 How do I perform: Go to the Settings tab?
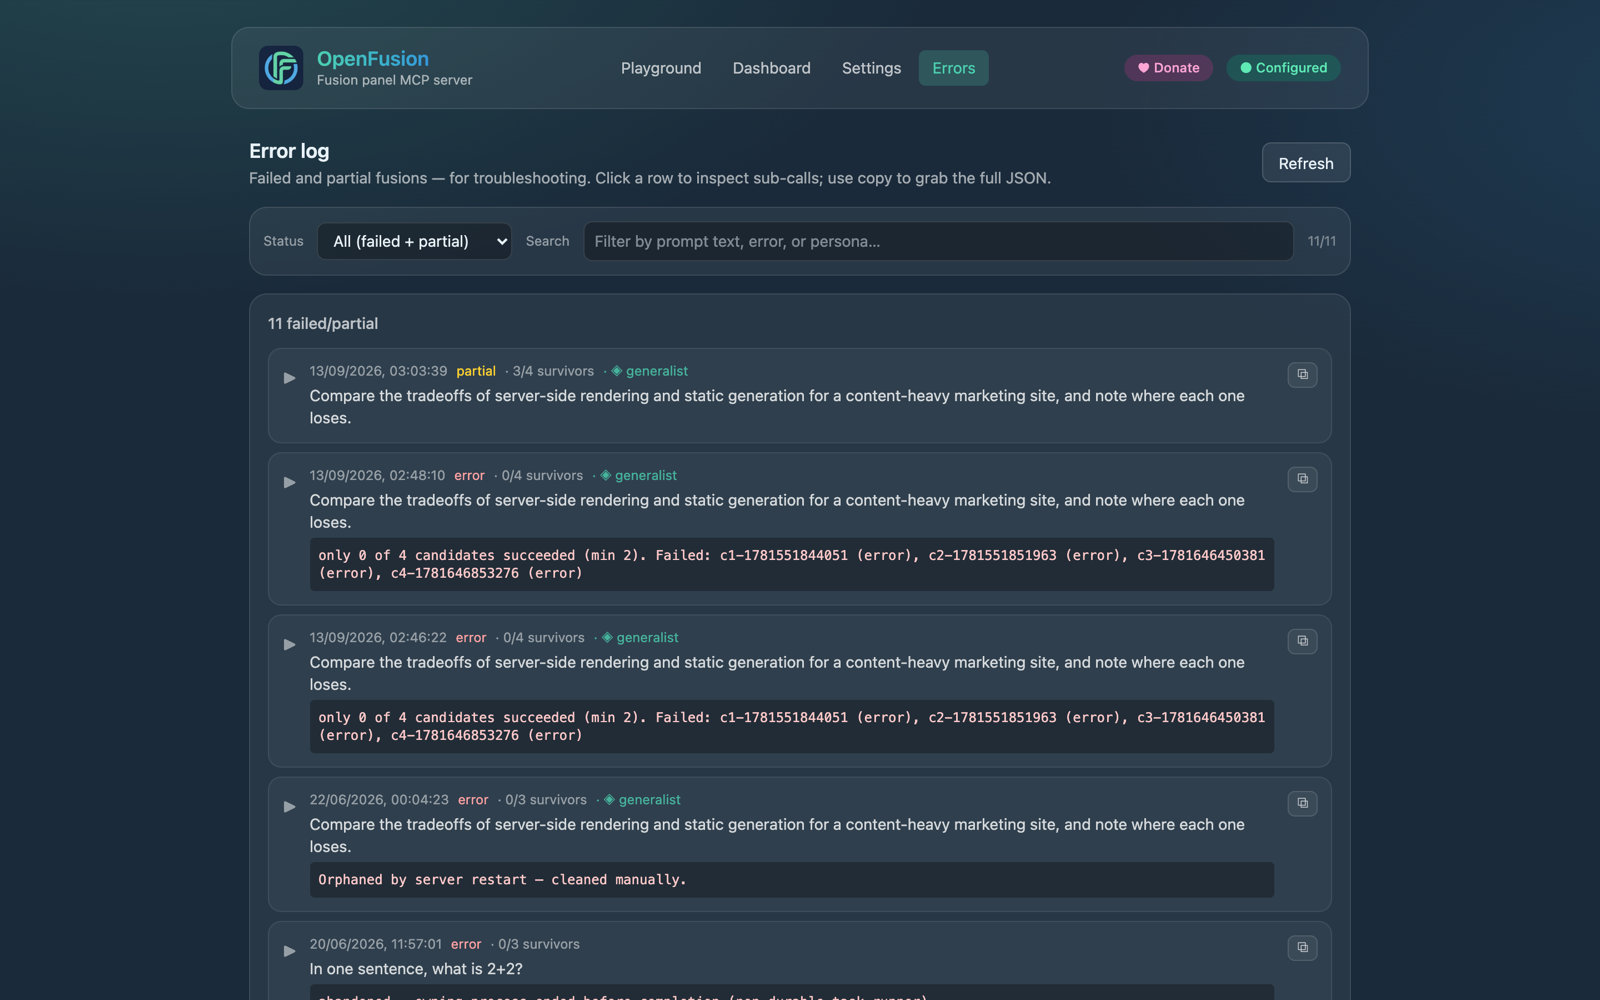pyautogui.click(x=871, y=68)
